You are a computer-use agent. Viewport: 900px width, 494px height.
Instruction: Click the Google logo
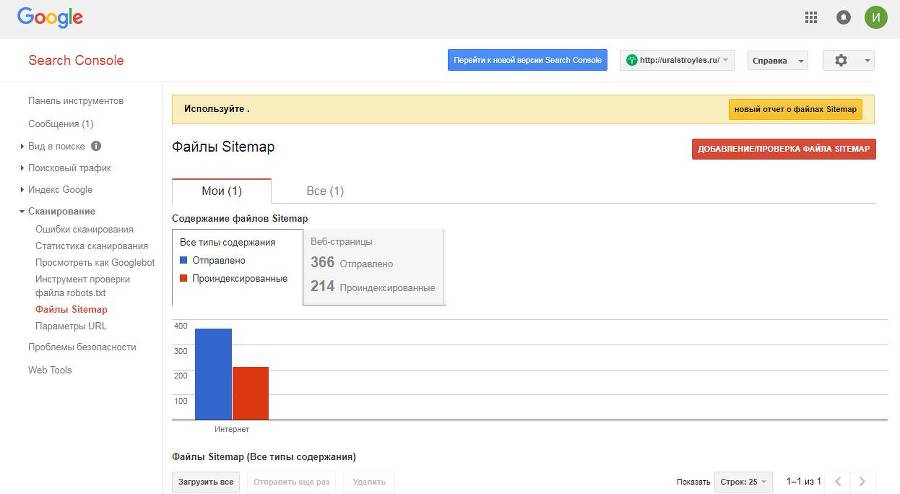(50, 17)
